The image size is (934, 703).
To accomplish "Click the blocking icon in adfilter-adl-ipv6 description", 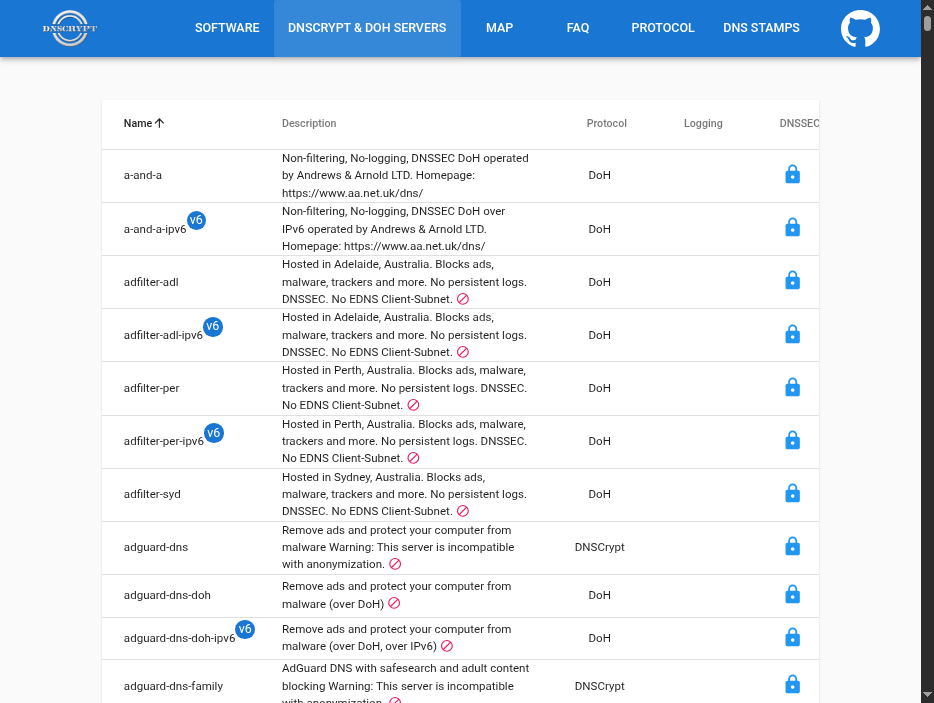I will point(463,352).
